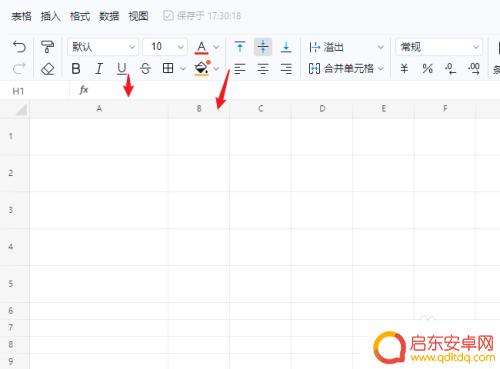Click the text overflow icon beside 溢出
500x369 pixels.
315,47
